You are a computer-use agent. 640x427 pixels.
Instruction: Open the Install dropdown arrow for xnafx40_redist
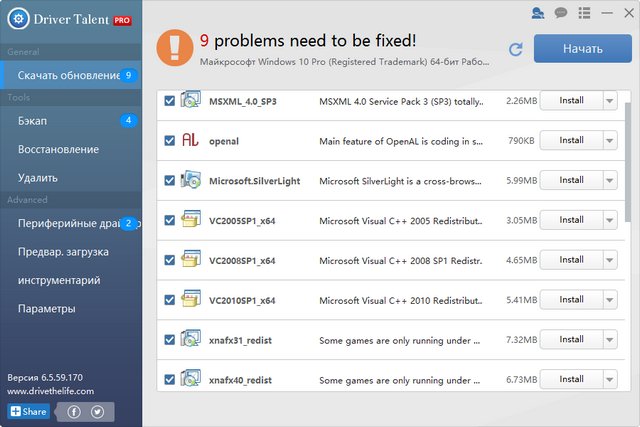609,379
